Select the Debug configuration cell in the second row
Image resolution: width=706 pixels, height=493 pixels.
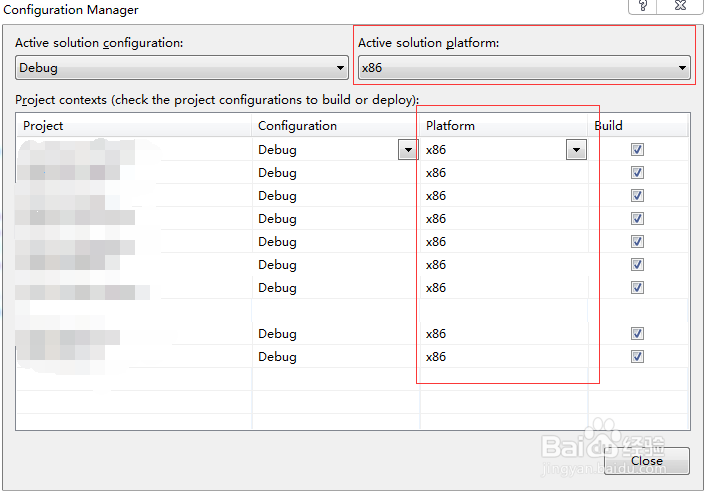[335, 172]
